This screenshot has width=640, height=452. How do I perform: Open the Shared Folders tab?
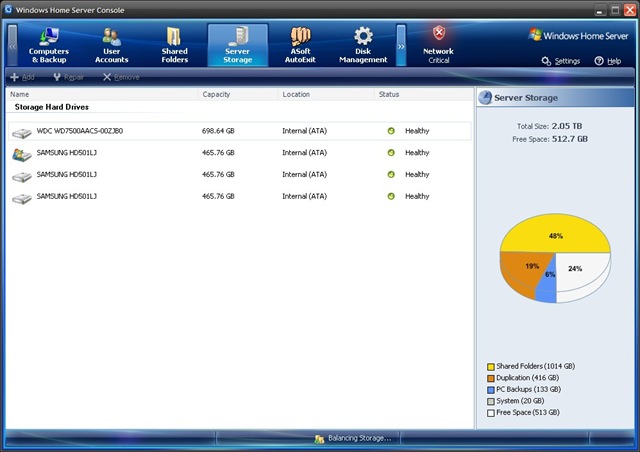pyautogui.click(x=174, y=45)
